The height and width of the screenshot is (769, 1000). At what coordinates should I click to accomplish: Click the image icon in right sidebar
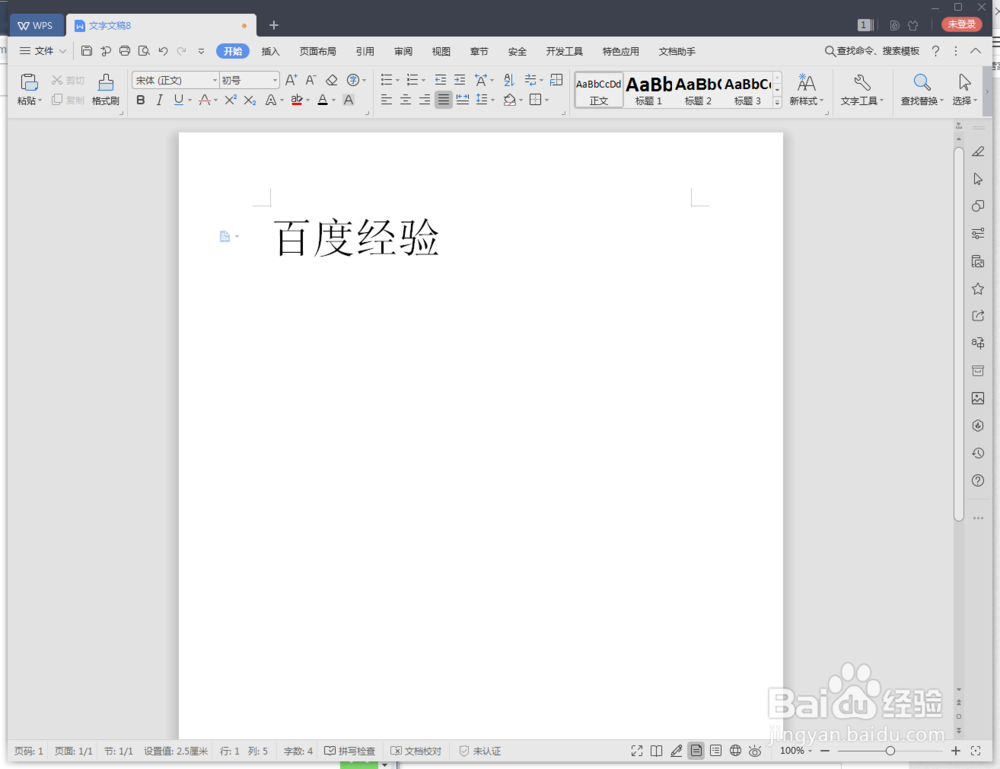(978, 399)
